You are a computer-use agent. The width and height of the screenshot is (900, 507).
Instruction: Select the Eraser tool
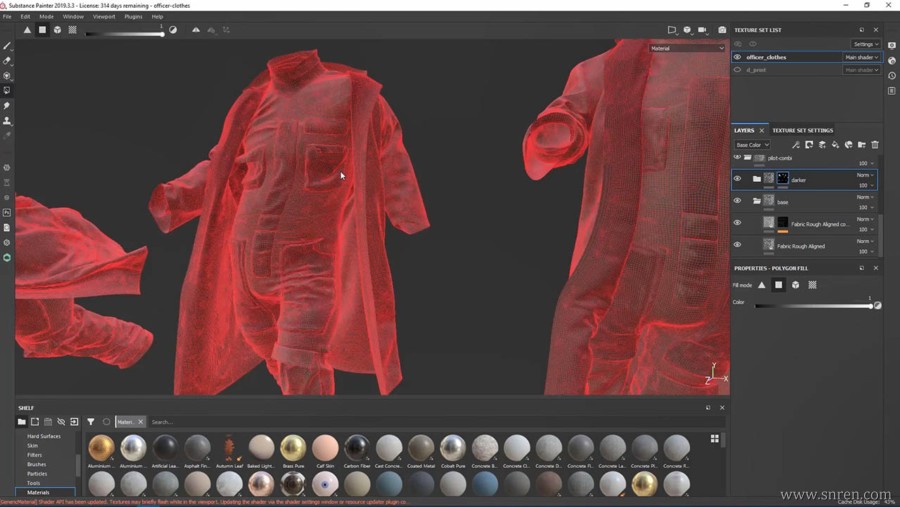7,60
